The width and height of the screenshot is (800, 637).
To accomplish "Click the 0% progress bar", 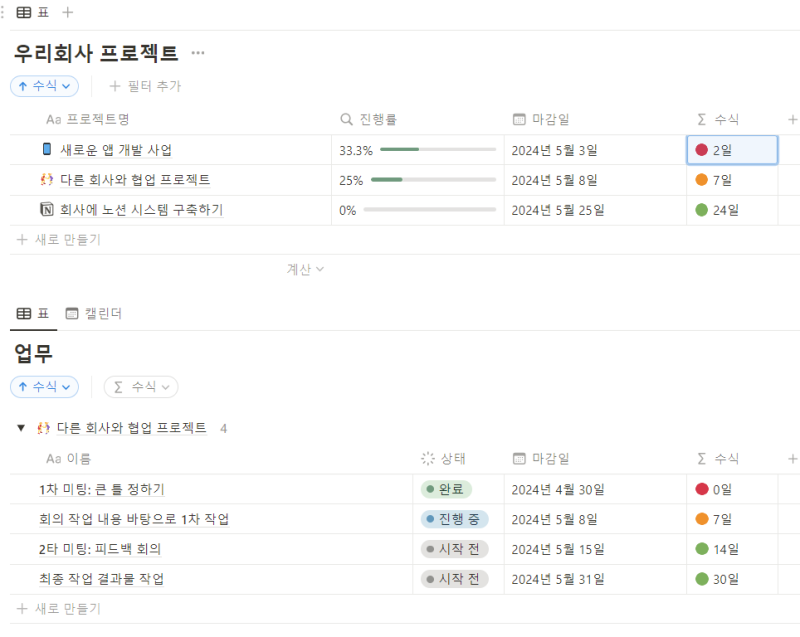I will click(430, 210).
